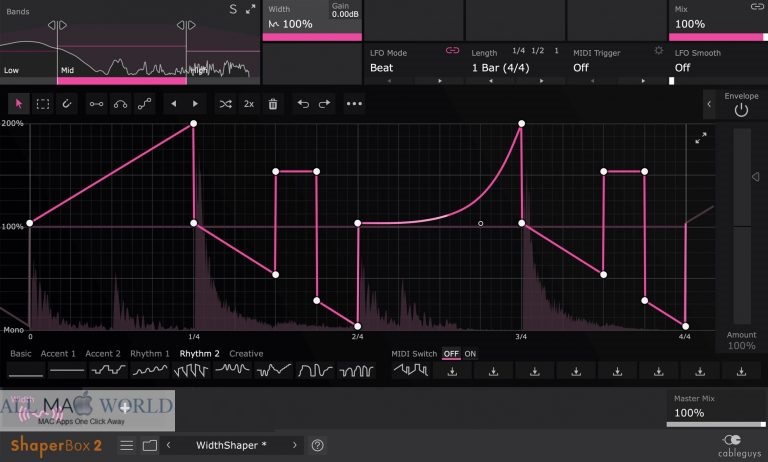The height and width of the screenshot is (462, 768).
Task: Open the Accent 1 waves tab
Action: [58, 354]
